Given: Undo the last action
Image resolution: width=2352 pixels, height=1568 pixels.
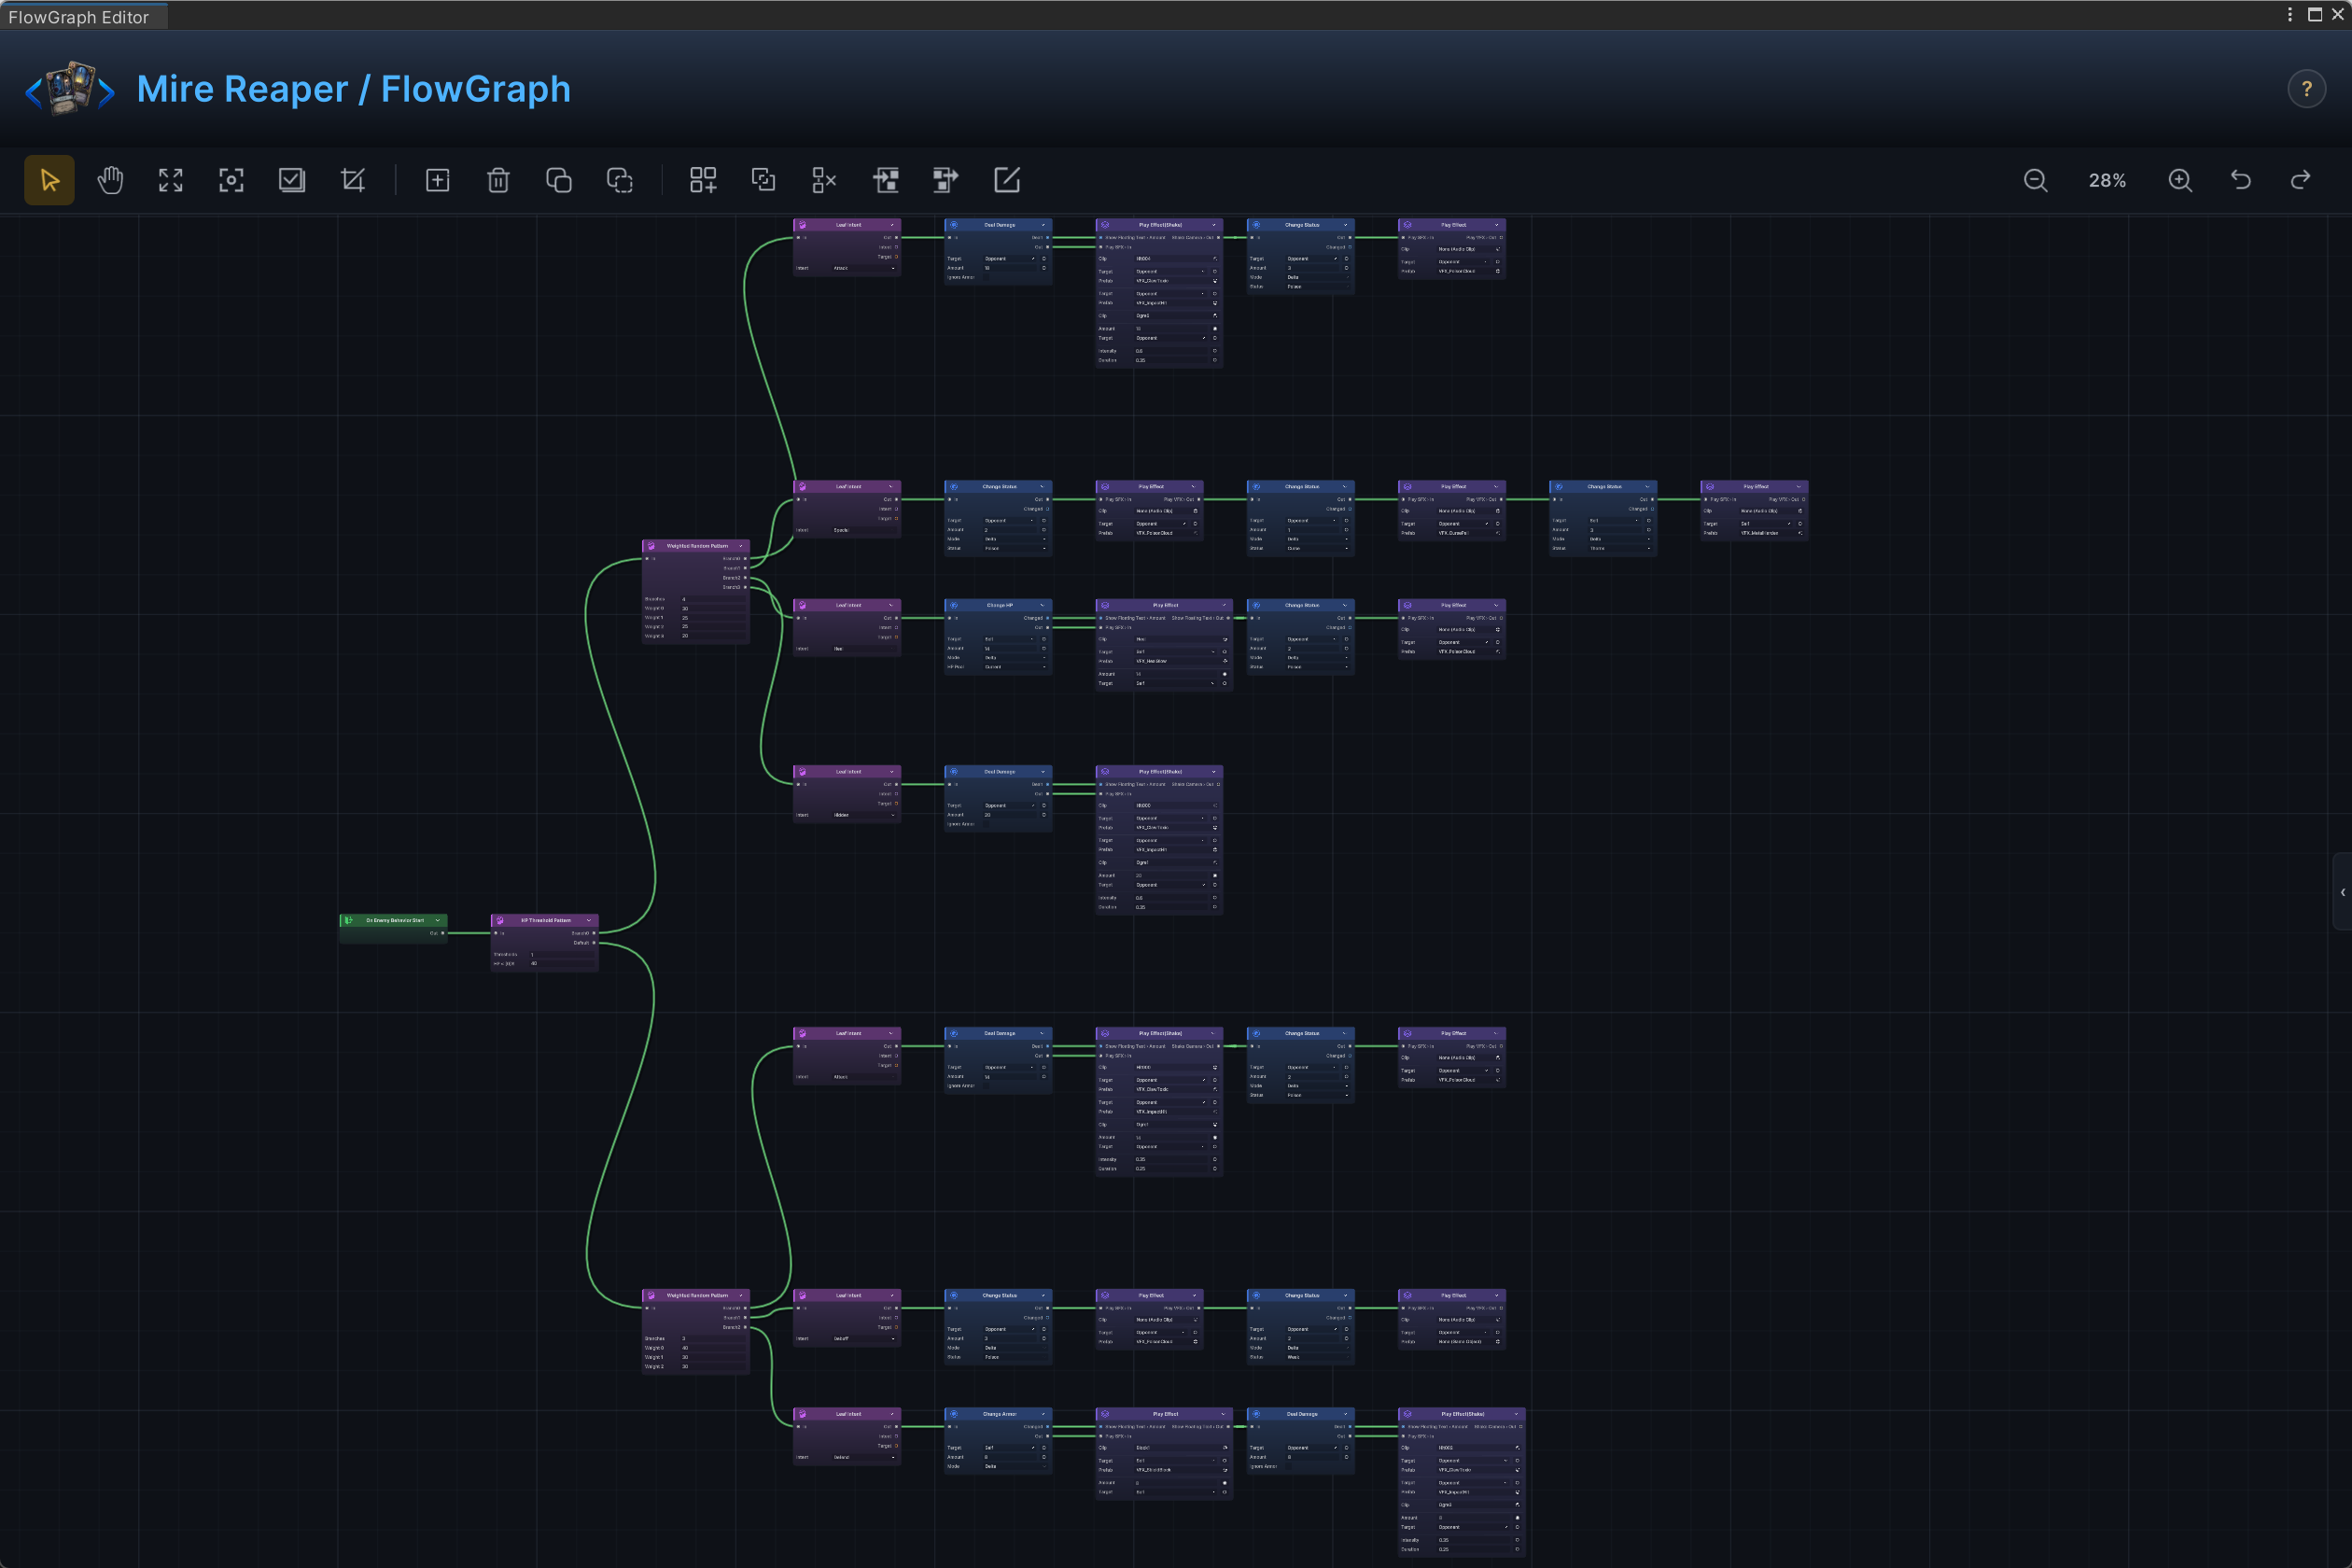Looking at the screenshot, I should tap(2241, 180).
